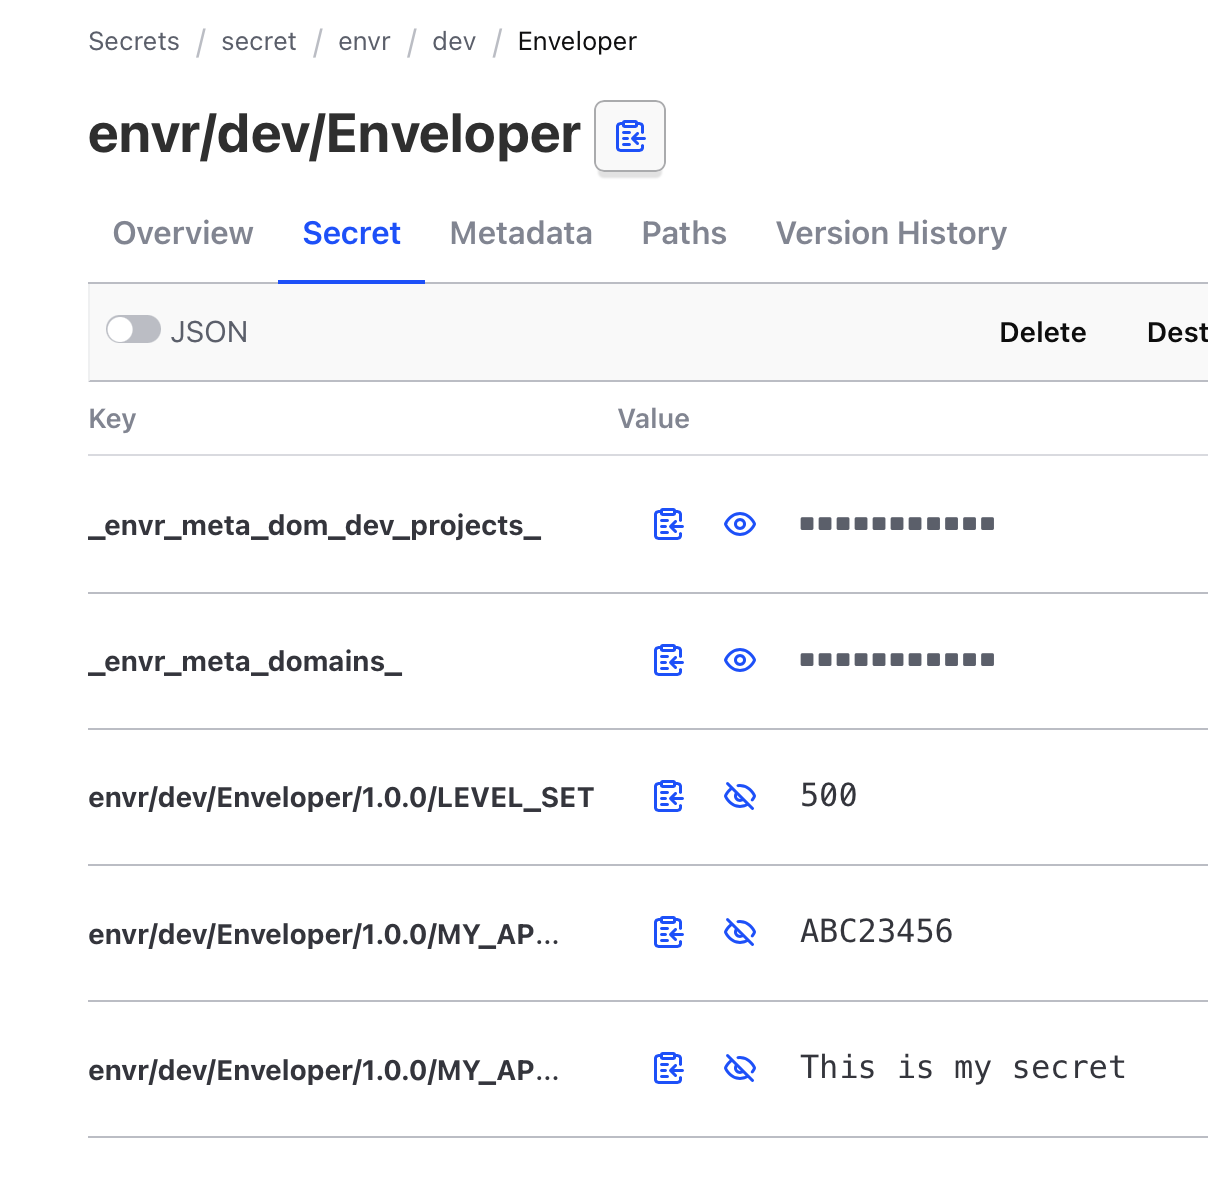This screenshot has height=1190, width=1208.
Task: Open the Version History tab
Action: pyautogui.click(x=891, y=233)
